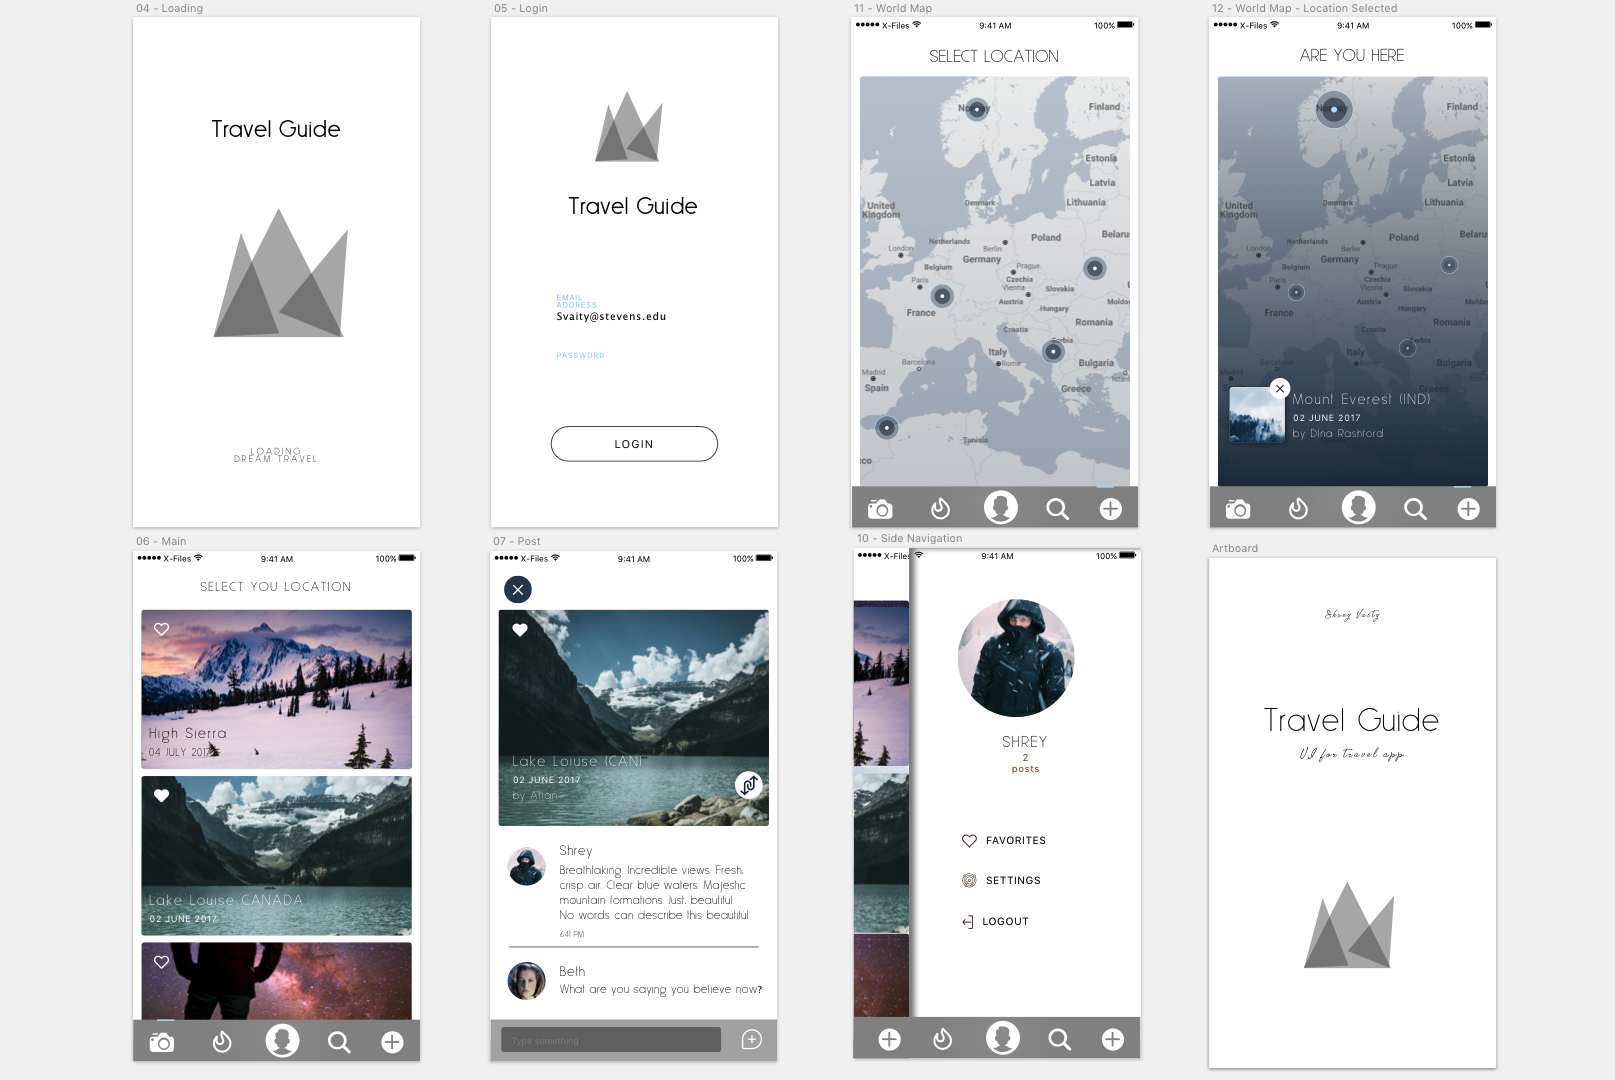Toggle heart on Lake Louise post image

point(520,630)
